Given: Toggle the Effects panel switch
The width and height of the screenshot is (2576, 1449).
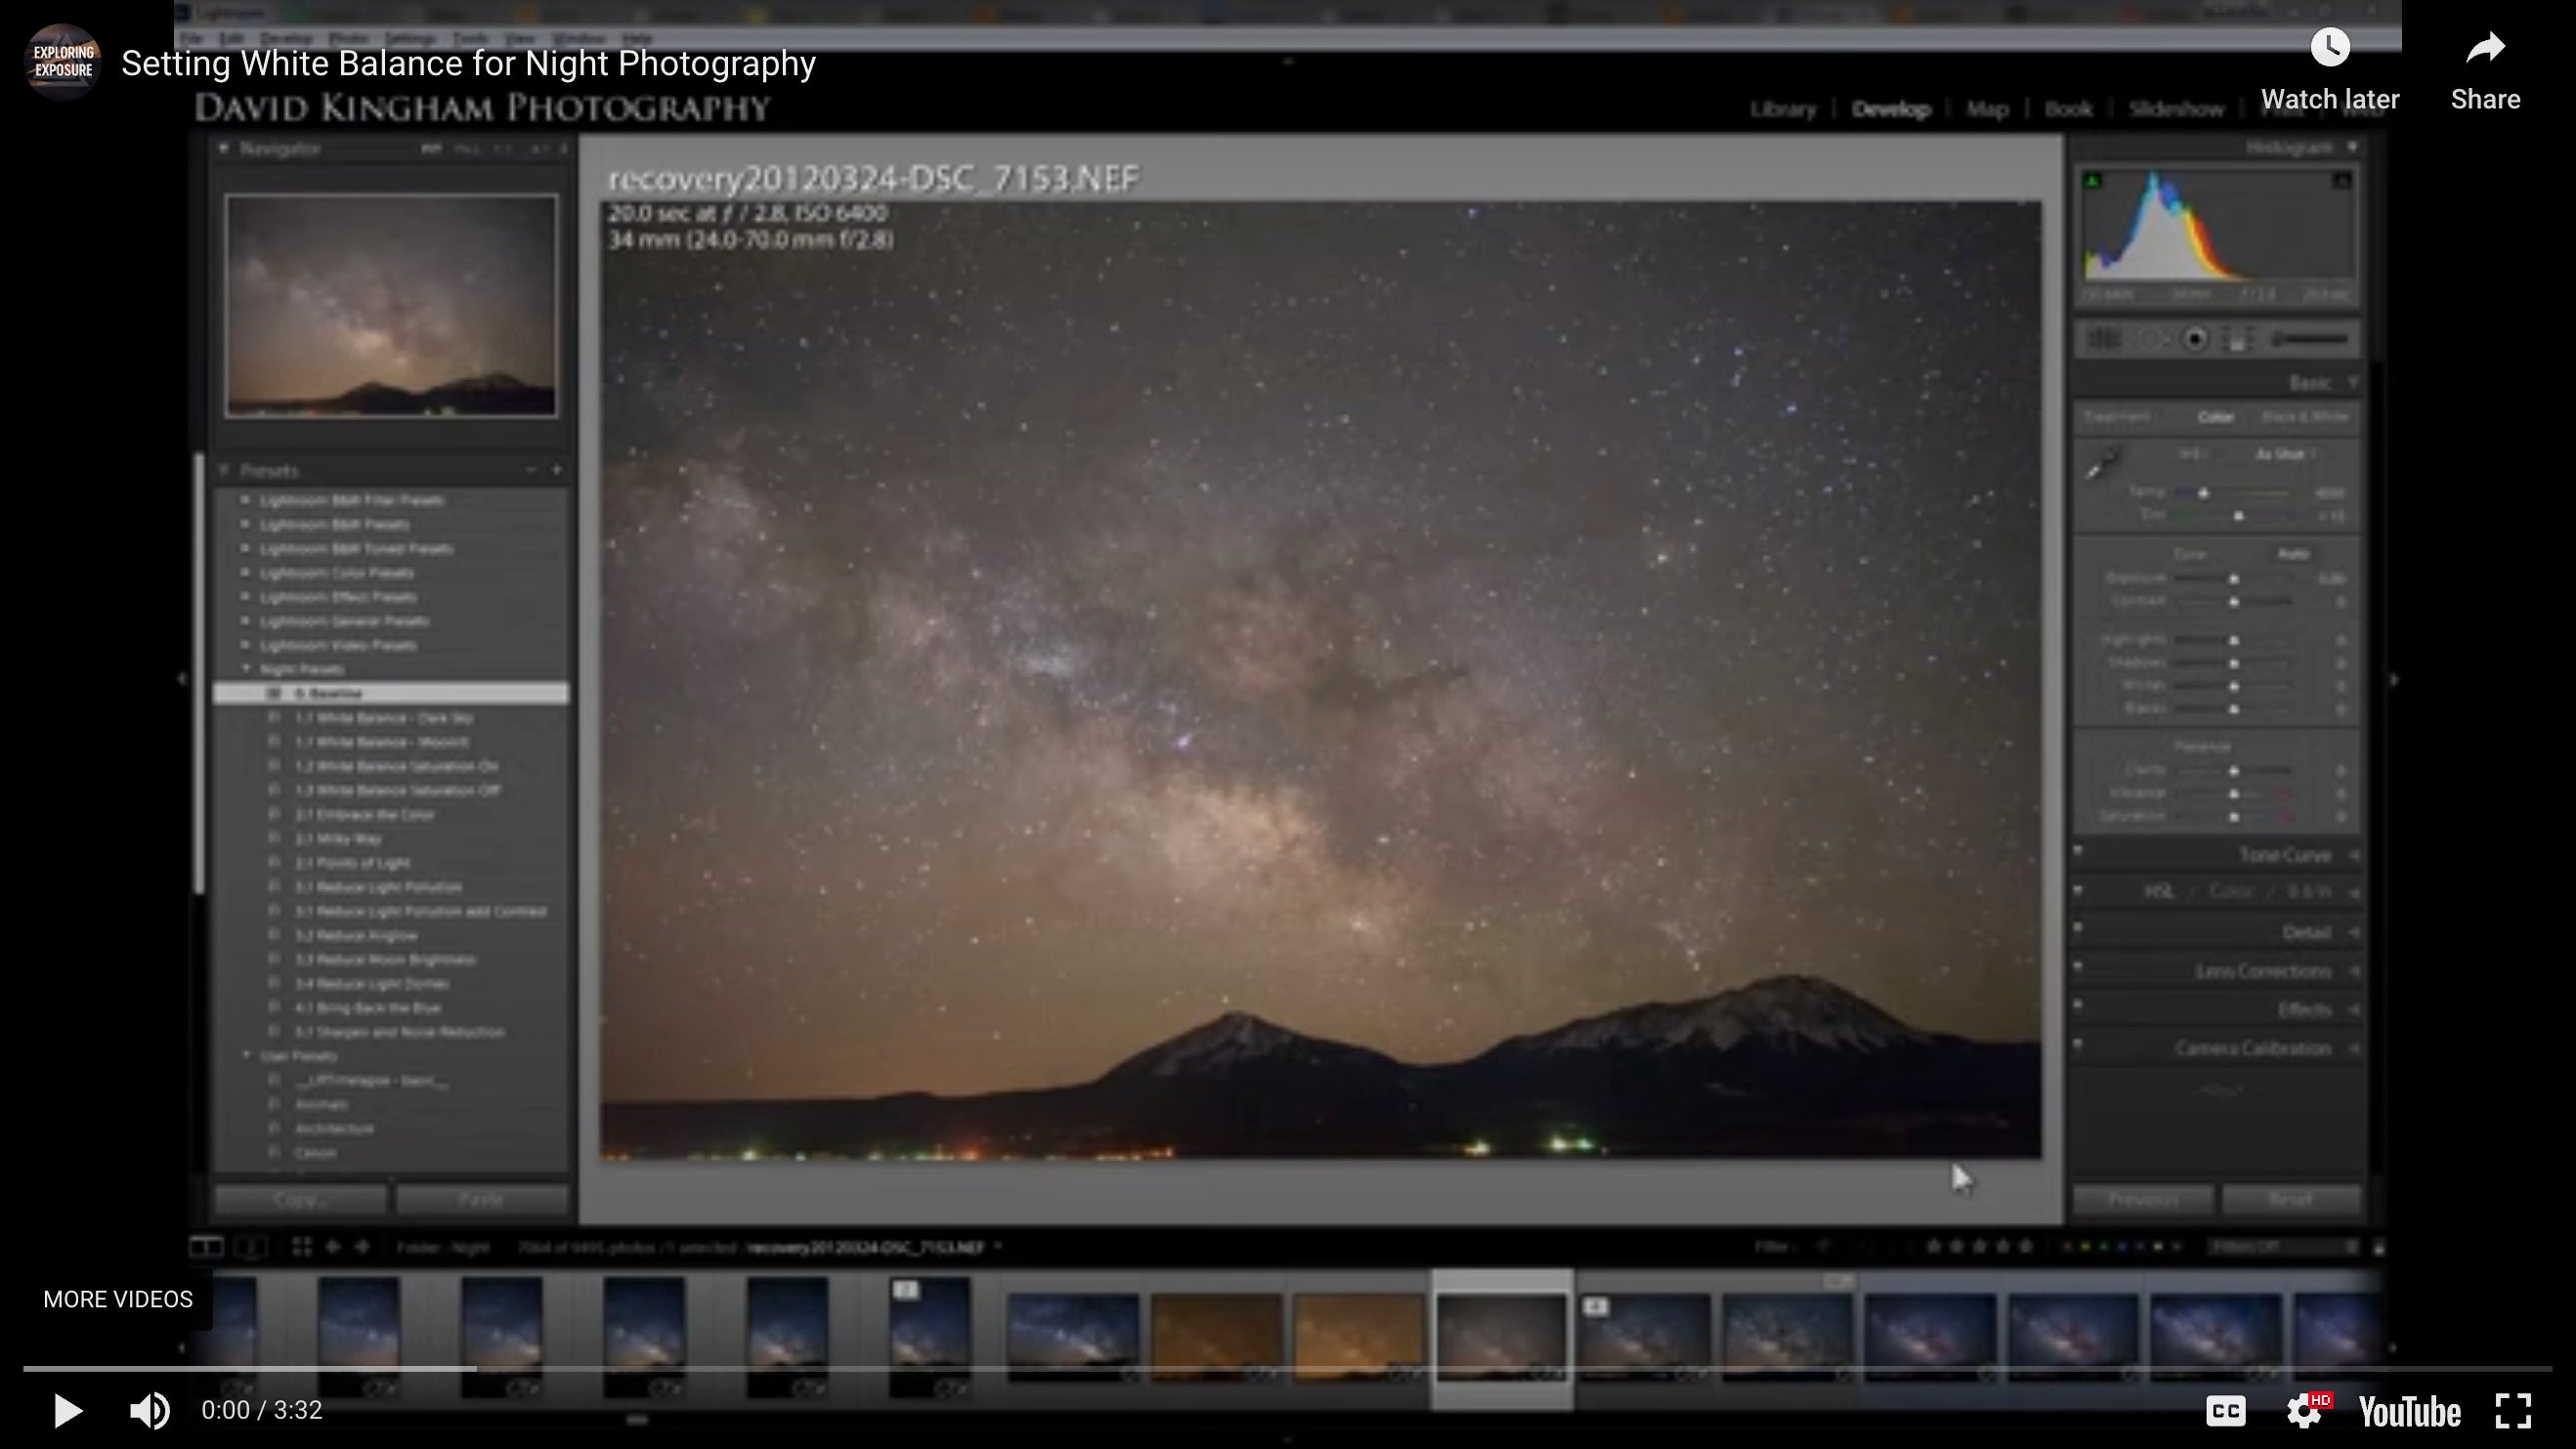Looking at the screenshot, I should (x=2078, y=1005).
